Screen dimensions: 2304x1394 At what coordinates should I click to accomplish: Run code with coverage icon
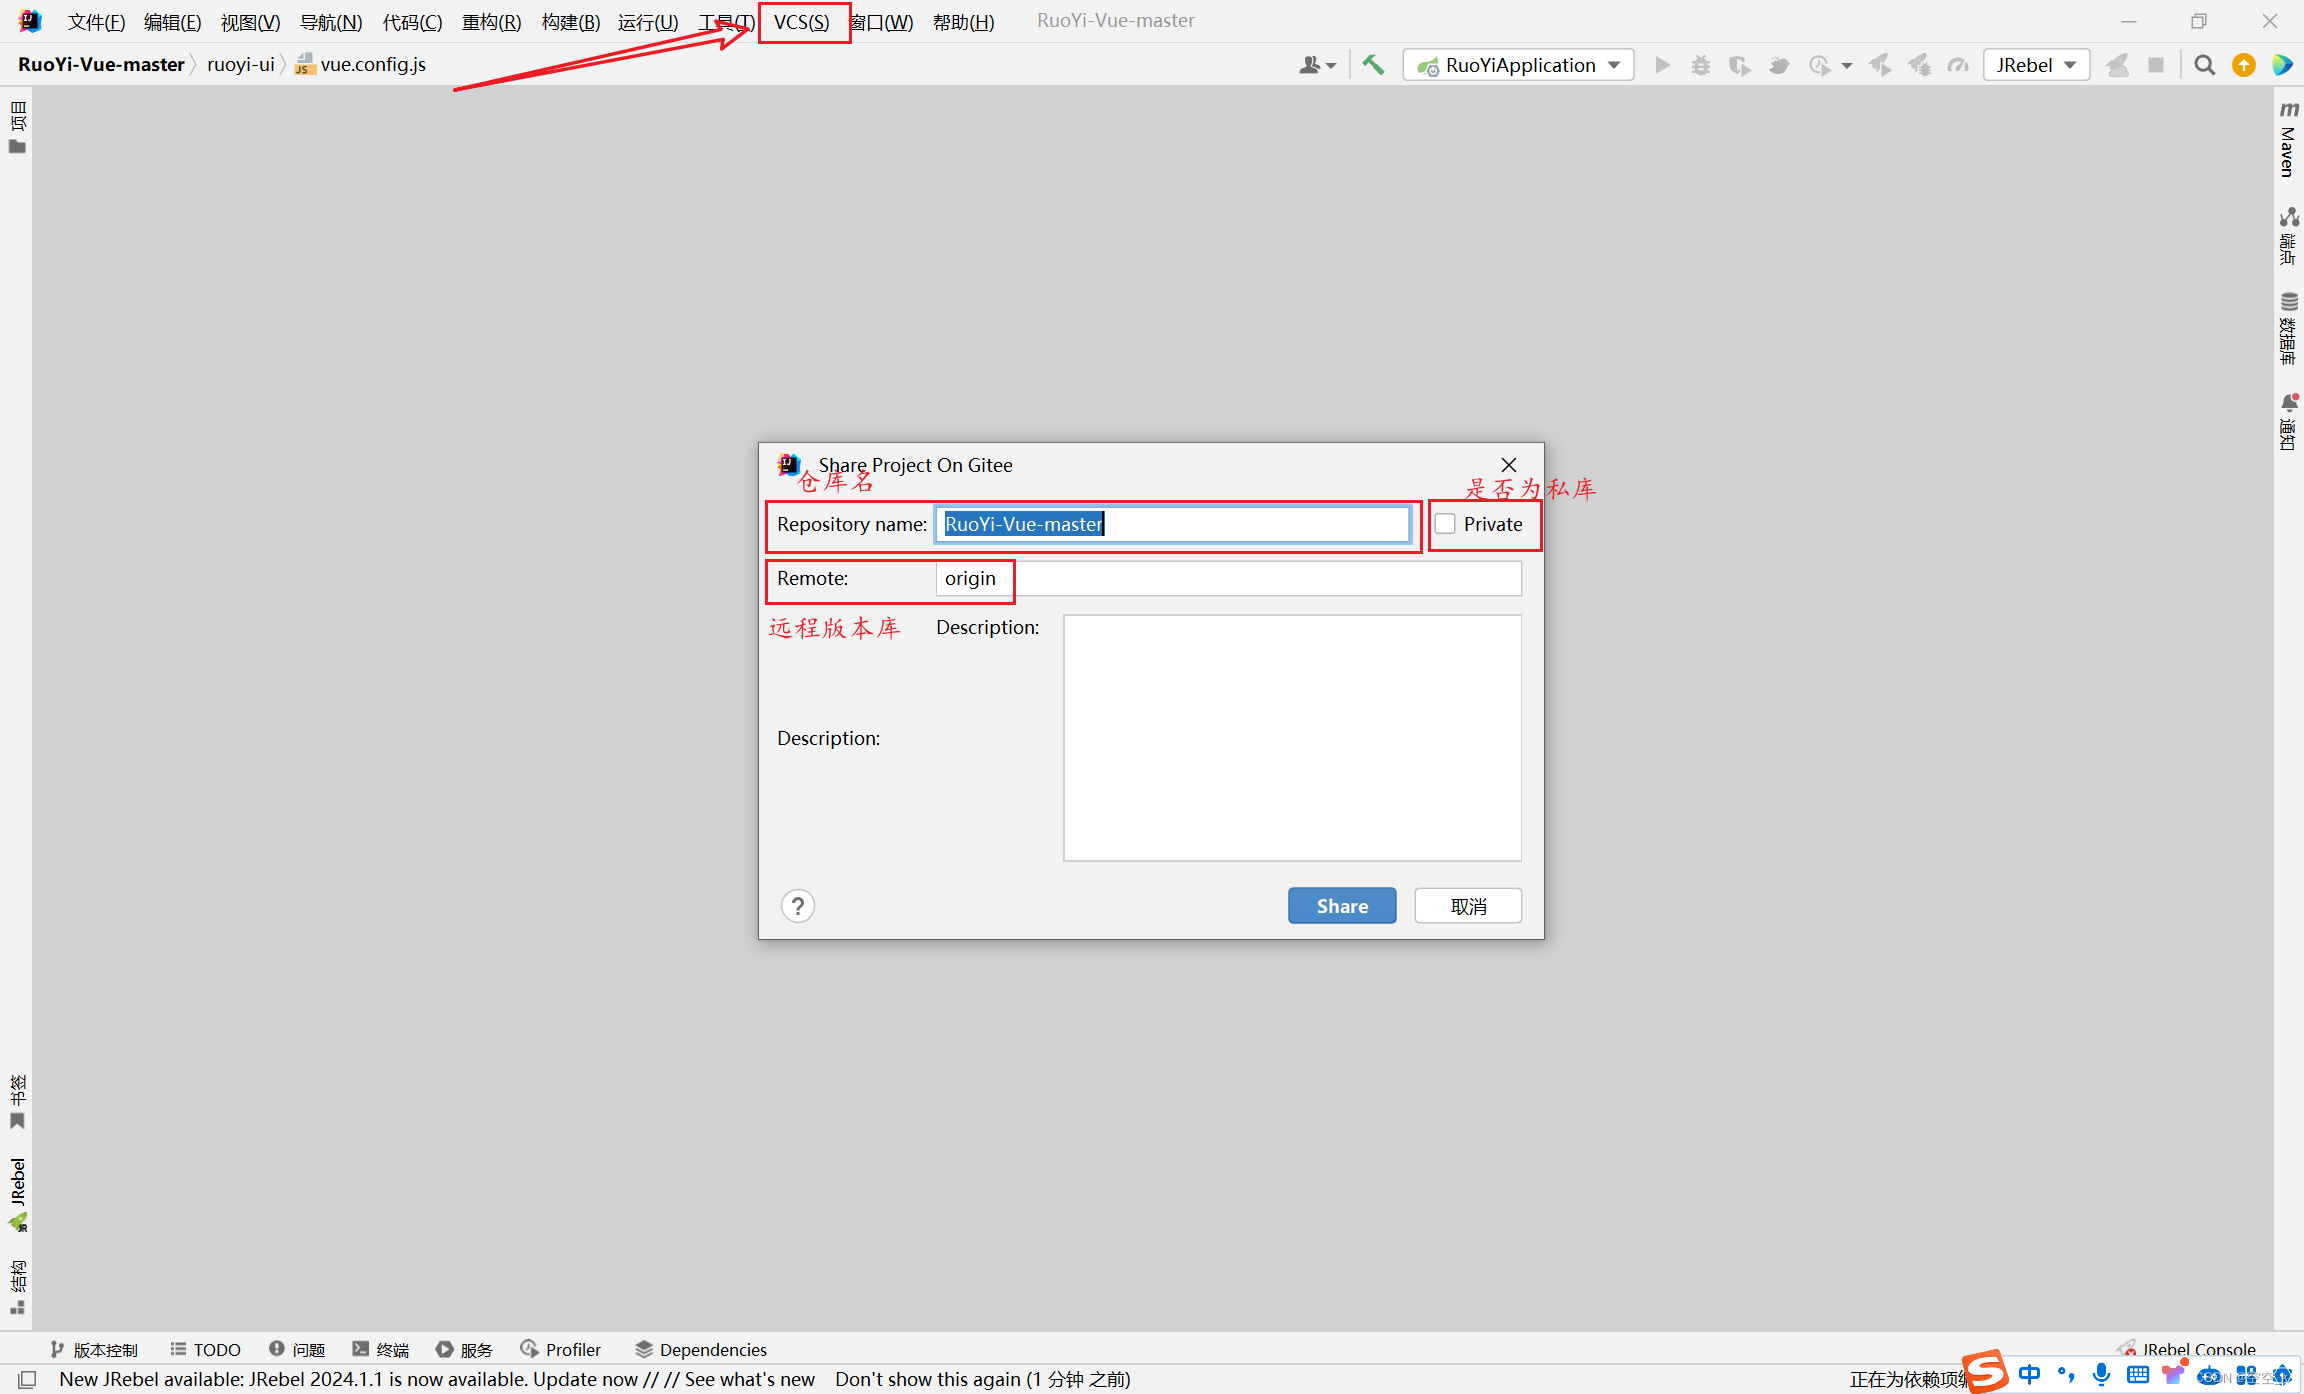tap(1740, 64)
